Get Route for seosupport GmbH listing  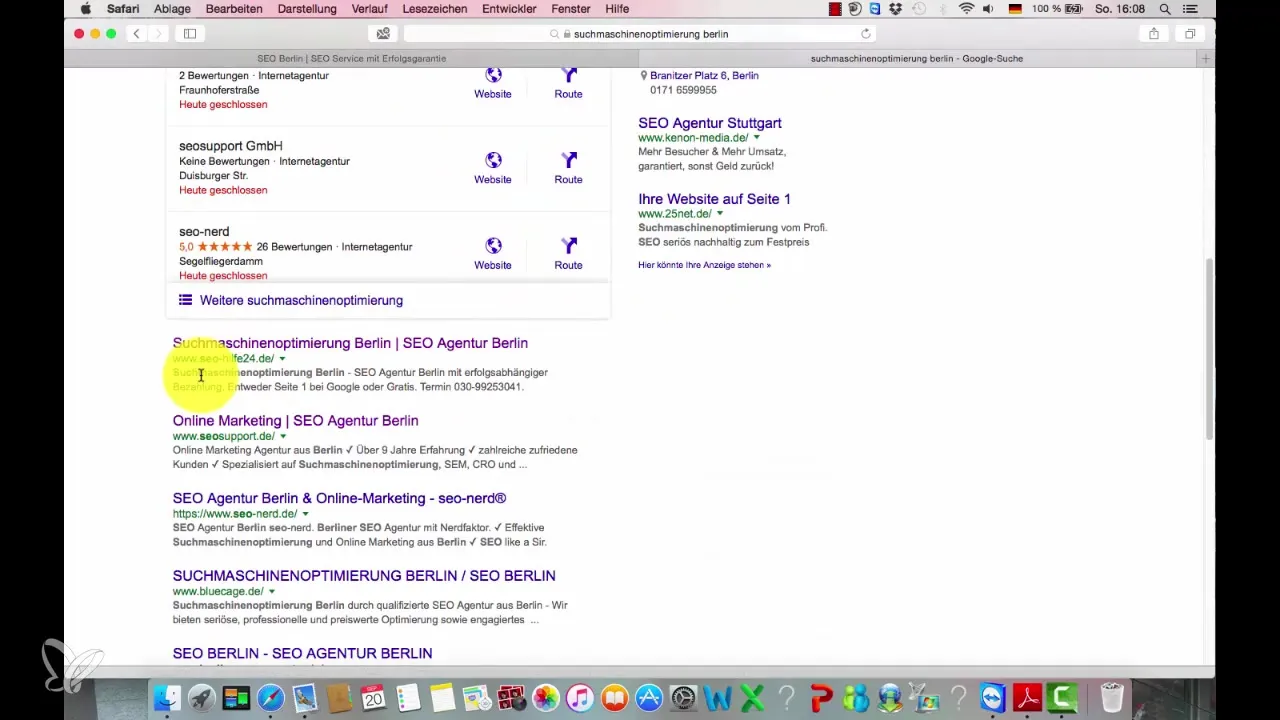[x=568, y=168]
